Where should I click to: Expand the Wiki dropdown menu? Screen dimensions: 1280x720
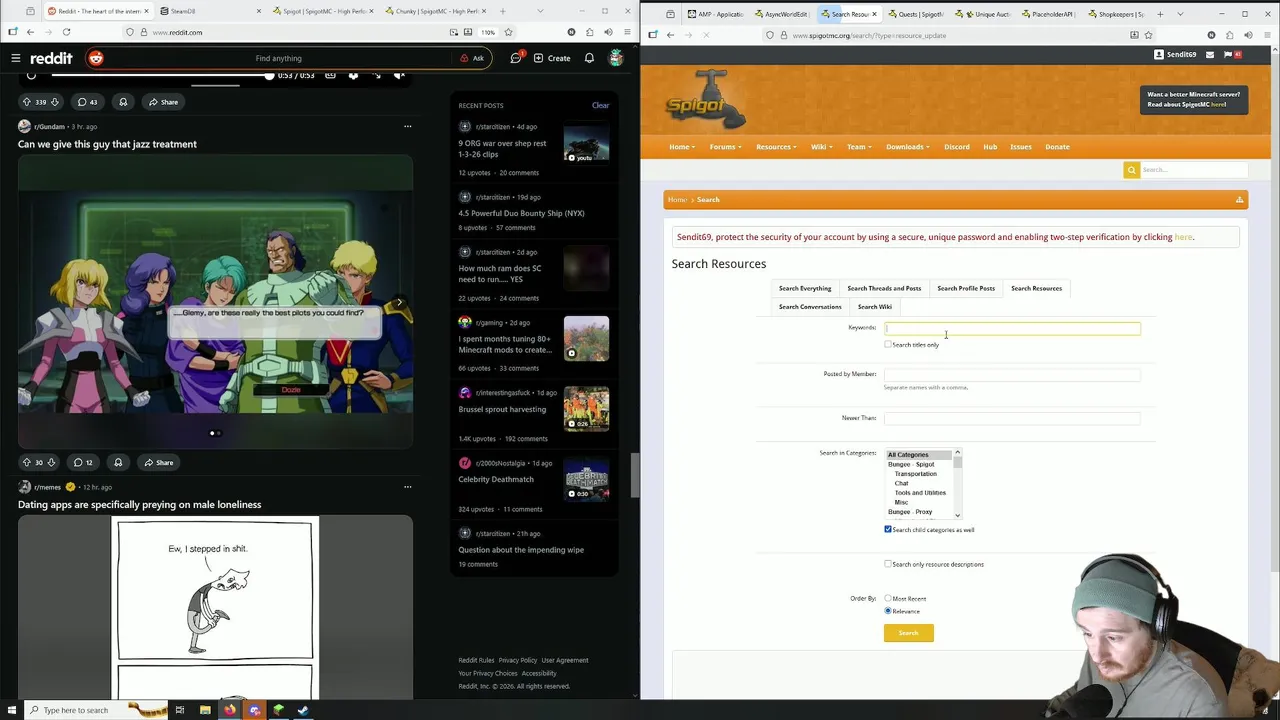[821, 147]
